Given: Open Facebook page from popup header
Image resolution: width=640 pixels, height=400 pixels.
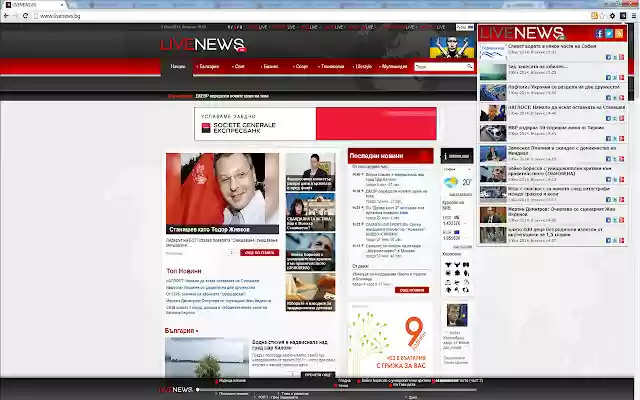Looking at the screenshot, I should (599, 33).
